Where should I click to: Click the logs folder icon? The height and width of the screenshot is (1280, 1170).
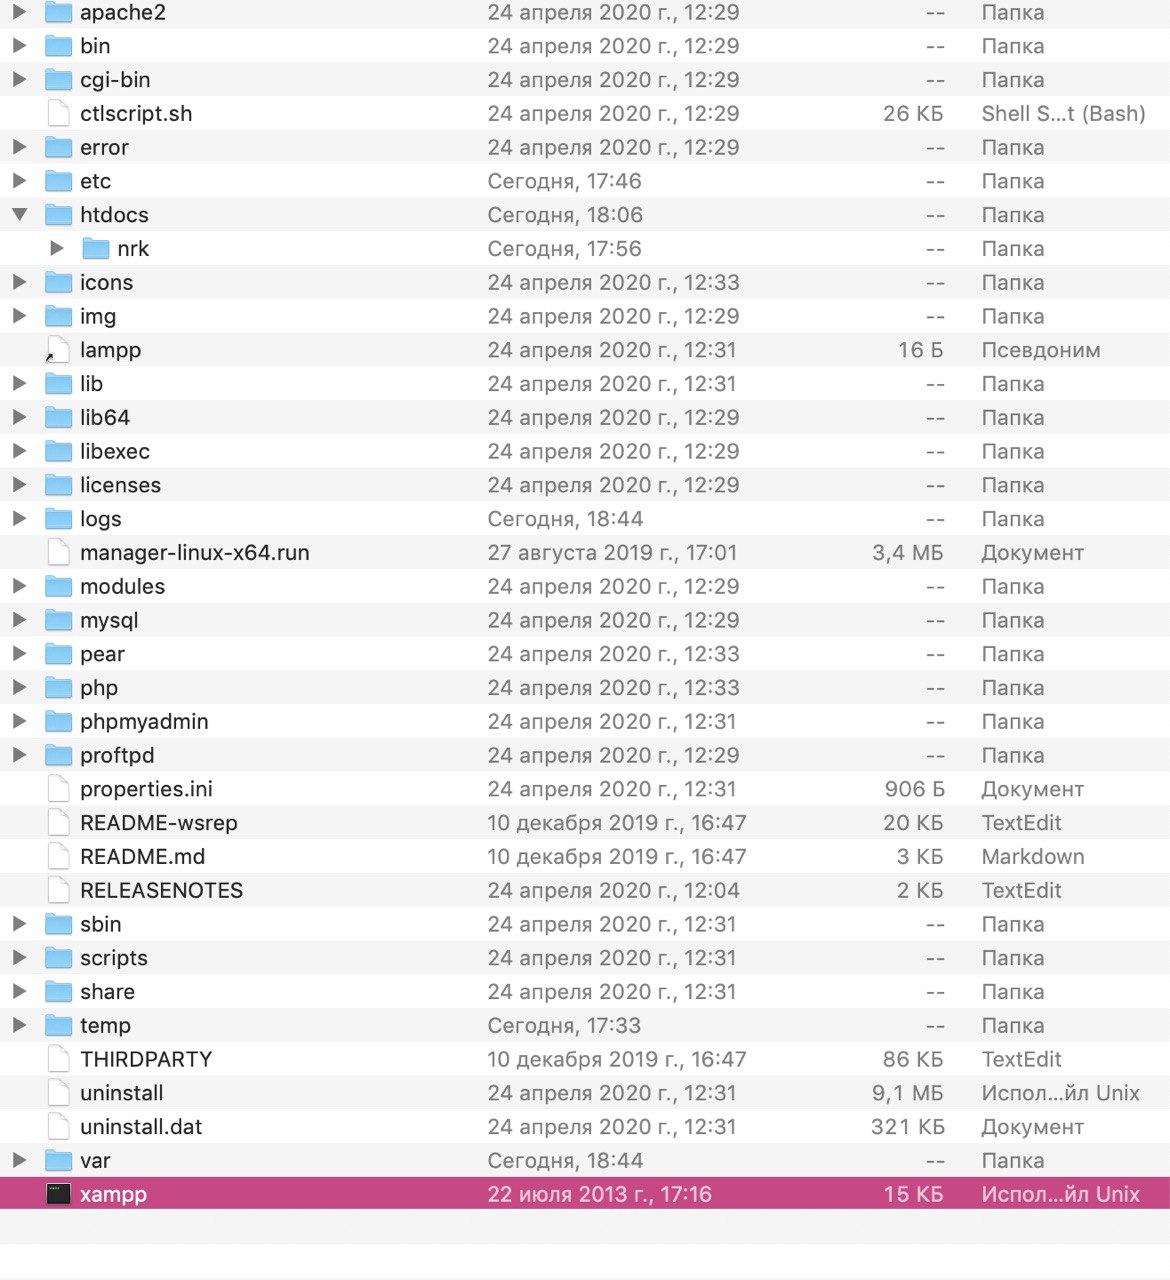[x=59, y=519]
